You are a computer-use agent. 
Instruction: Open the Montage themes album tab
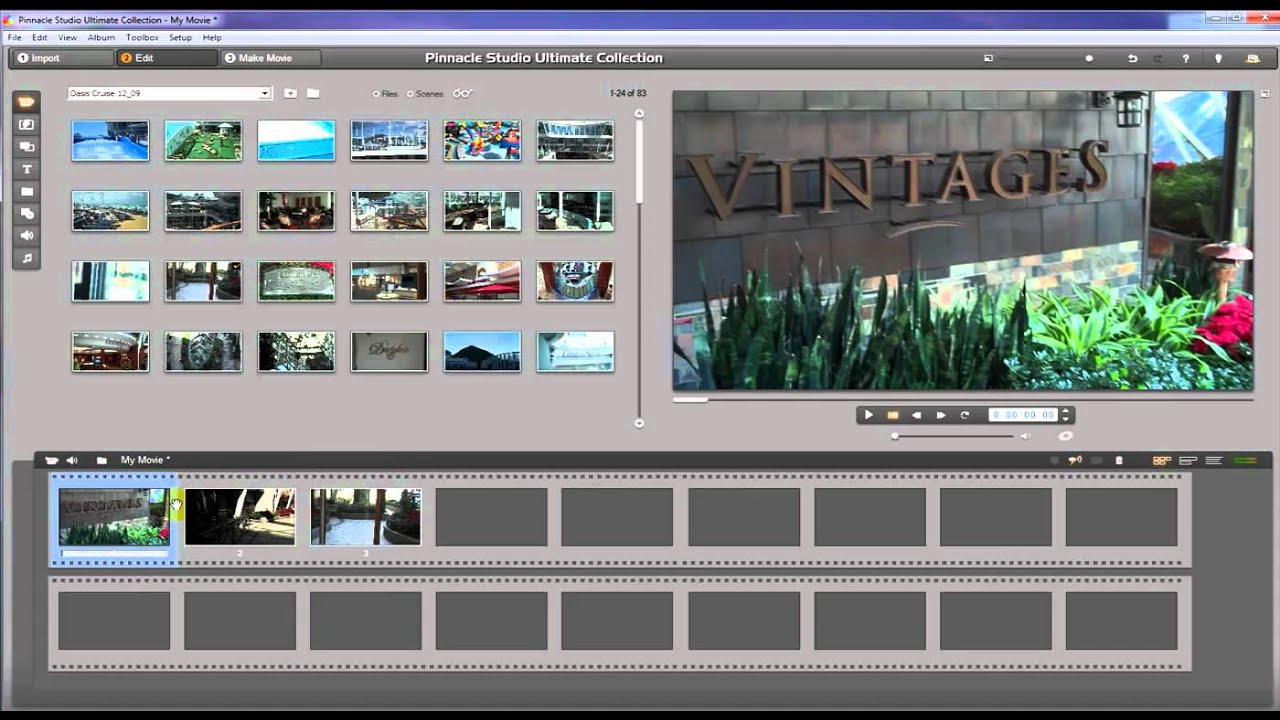[26, 147]
